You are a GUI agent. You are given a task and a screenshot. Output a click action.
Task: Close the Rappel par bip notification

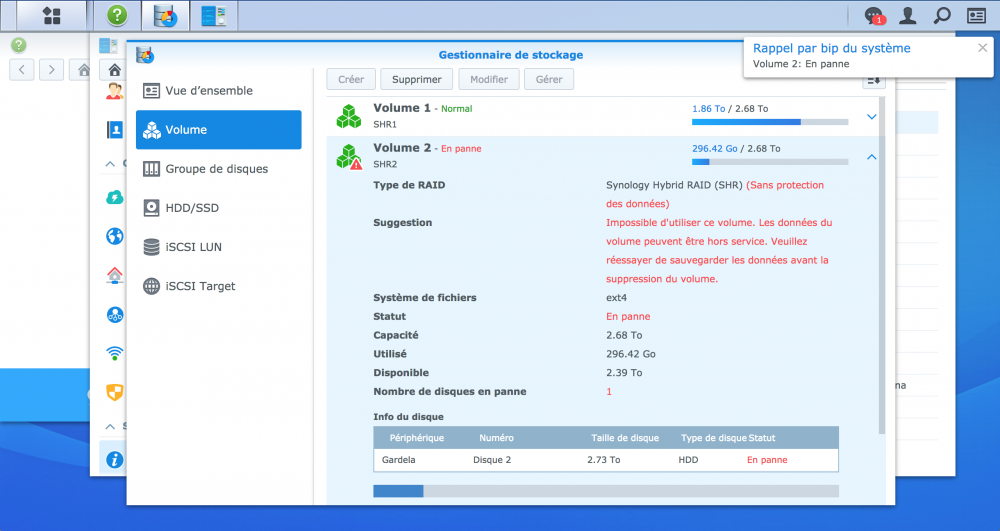(982, 48)
